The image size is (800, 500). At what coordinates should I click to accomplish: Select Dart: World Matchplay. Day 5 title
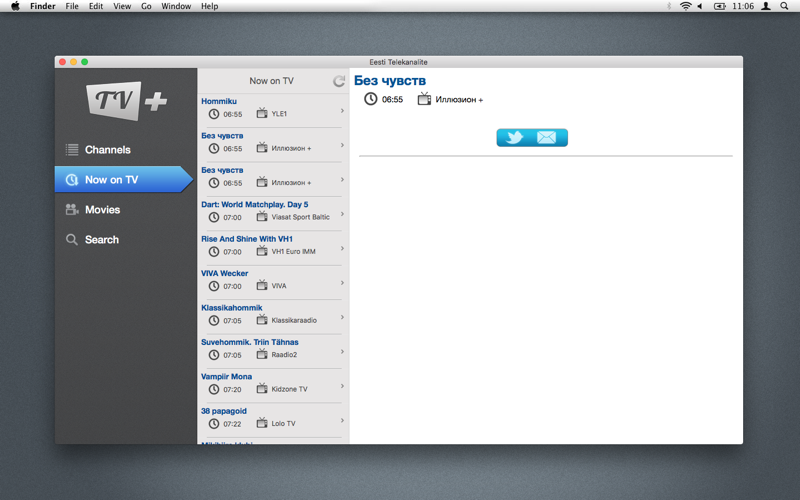tap(255, 204)
